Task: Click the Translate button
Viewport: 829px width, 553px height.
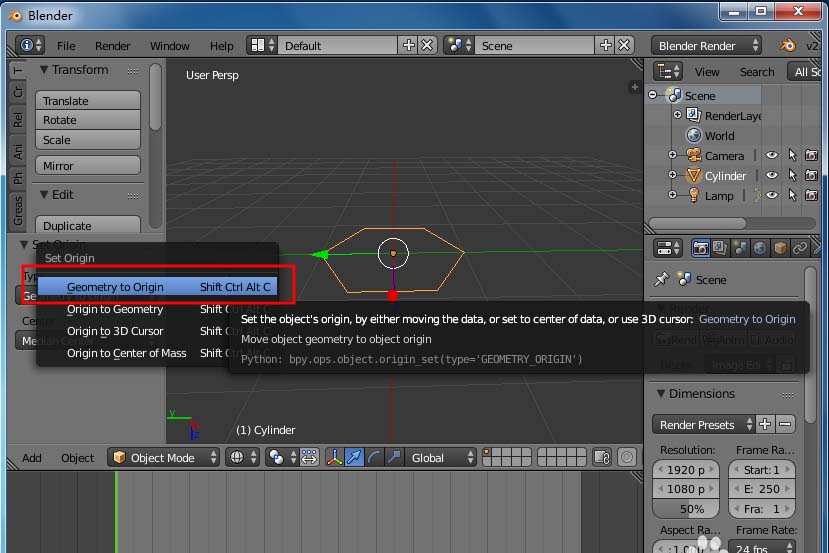Action: click(88, 101)
